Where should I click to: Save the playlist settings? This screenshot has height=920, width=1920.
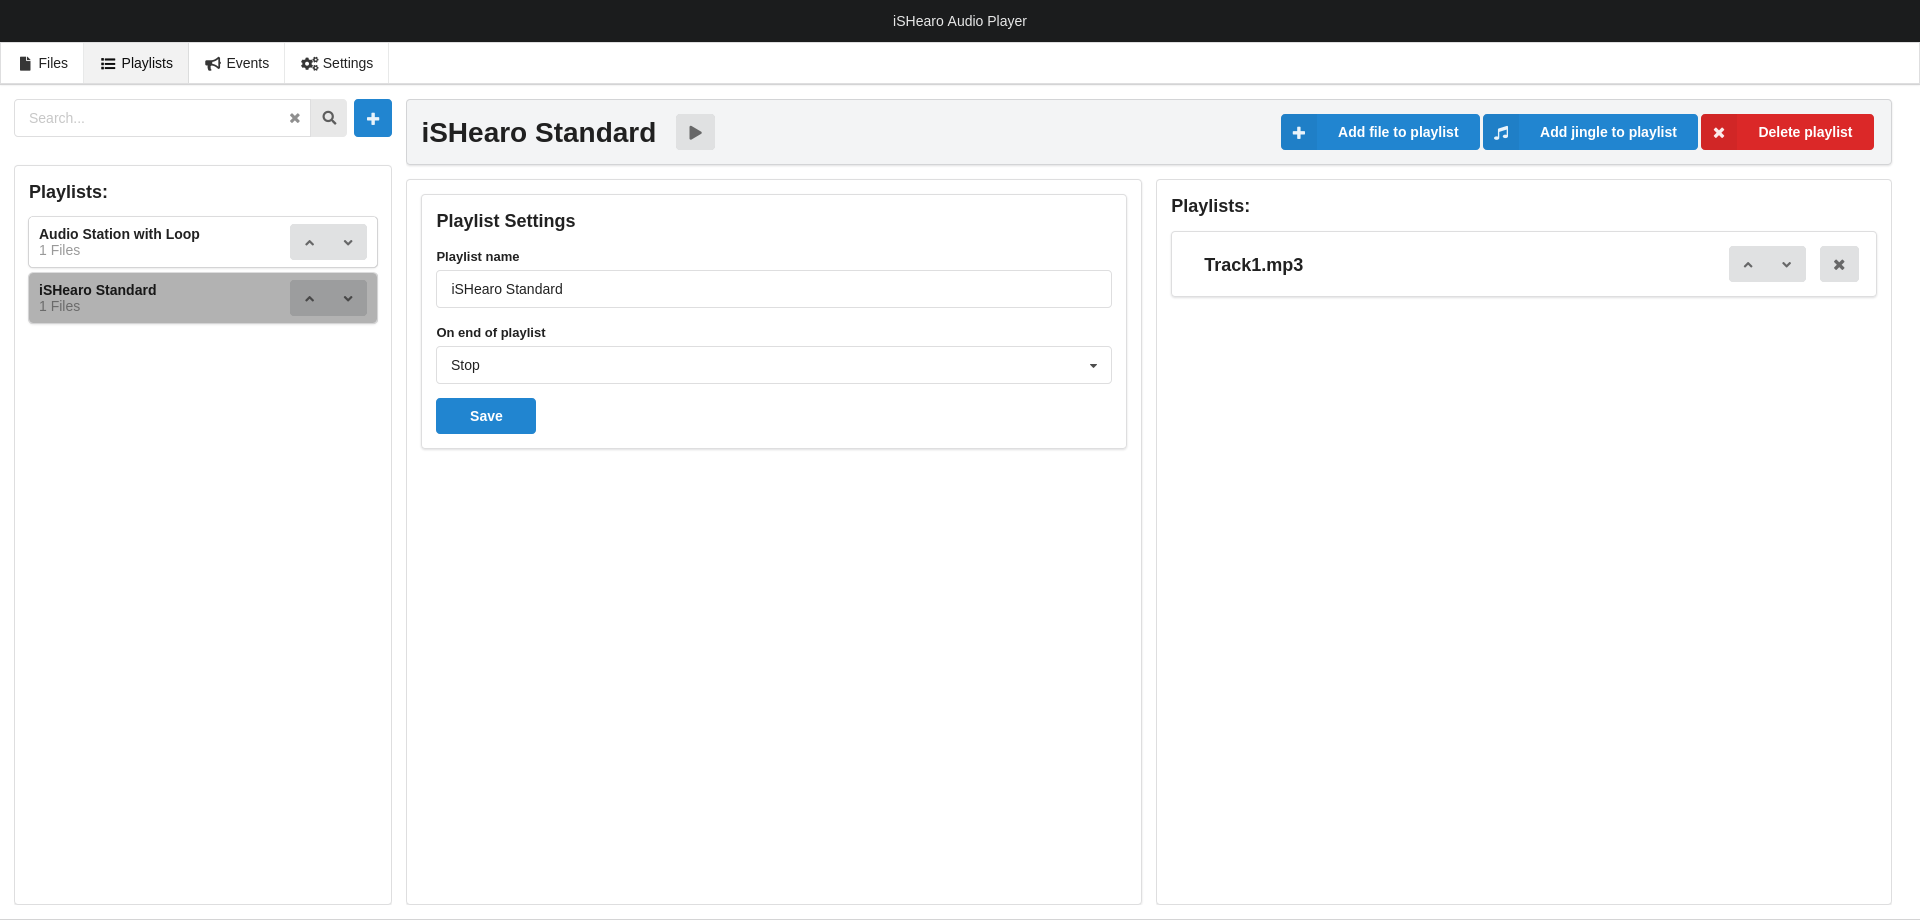coord(486,416)
